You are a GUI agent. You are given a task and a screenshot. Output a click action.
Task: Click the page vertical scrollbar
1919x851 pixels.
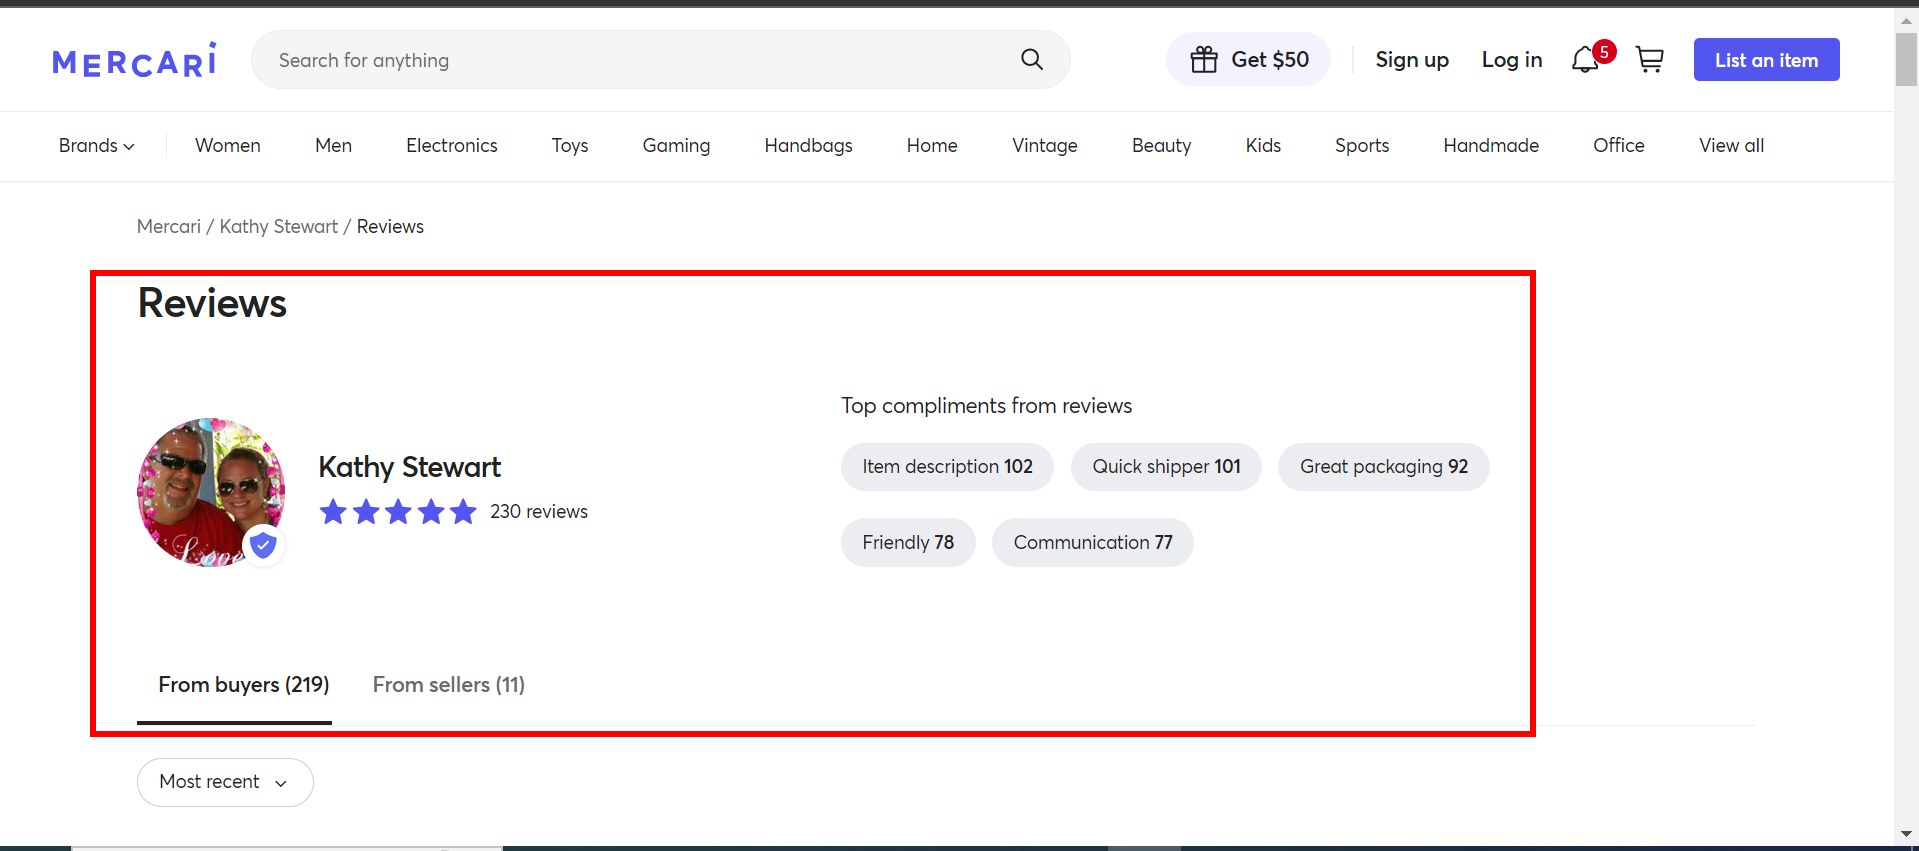pos(1907,60)
